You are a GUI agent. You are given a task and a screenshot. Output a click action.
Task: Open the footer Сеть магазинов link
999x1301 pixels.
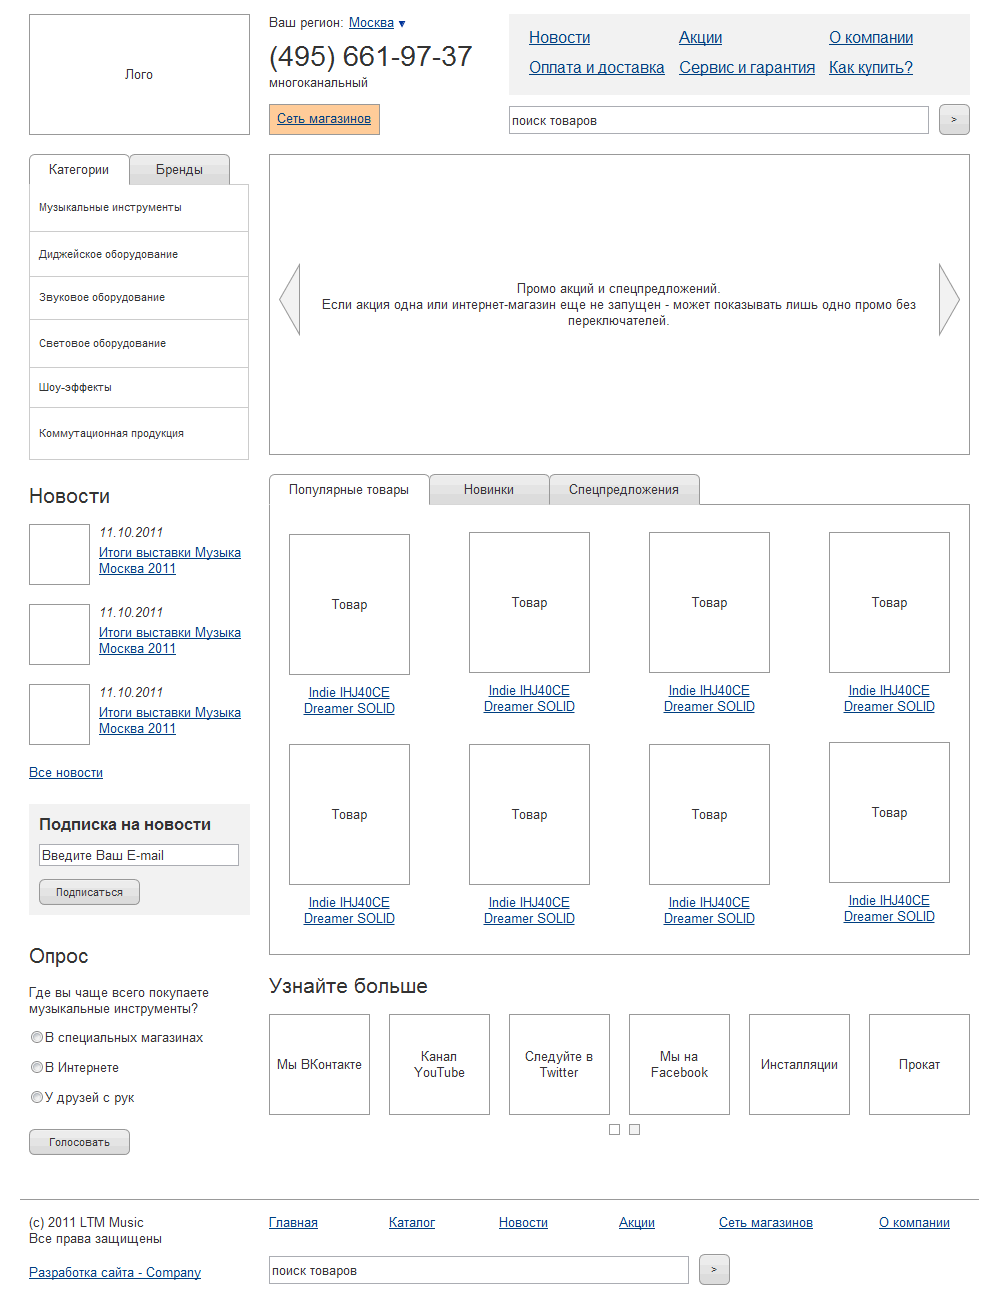766,1223
